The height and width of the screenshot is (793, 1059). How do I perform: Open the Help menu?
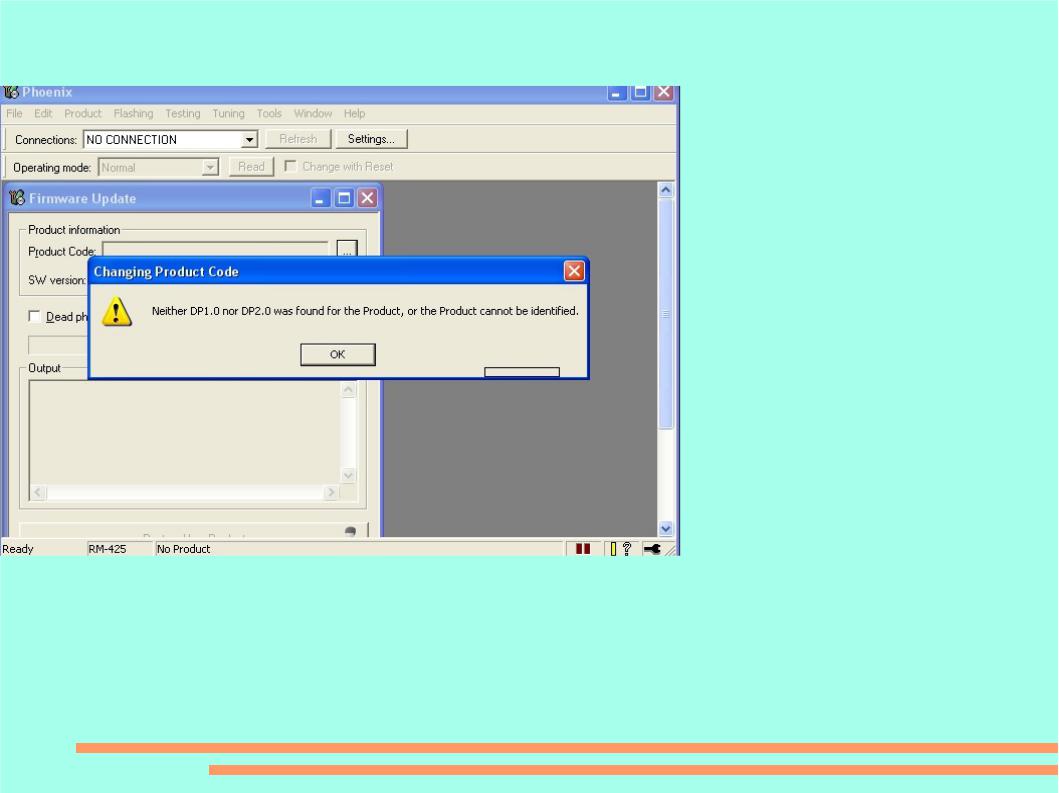[354, 113]
